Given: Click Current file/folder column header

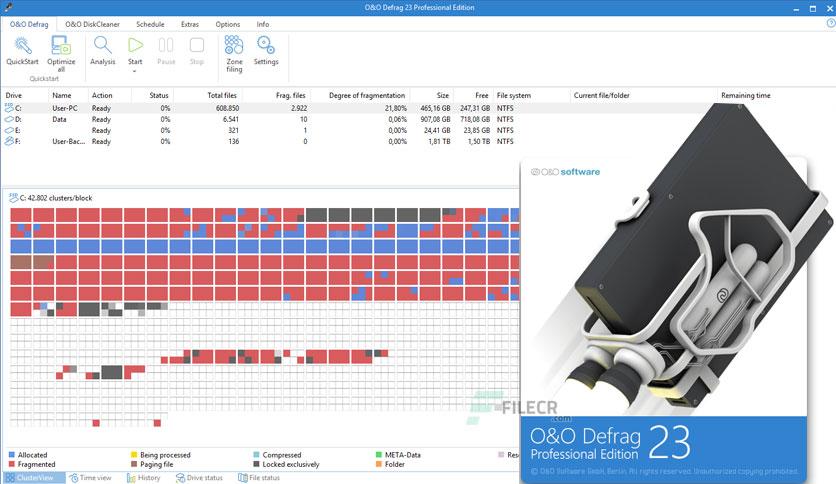Looking at the screenshot, I should pyautogui.click(x=601, y=95).
